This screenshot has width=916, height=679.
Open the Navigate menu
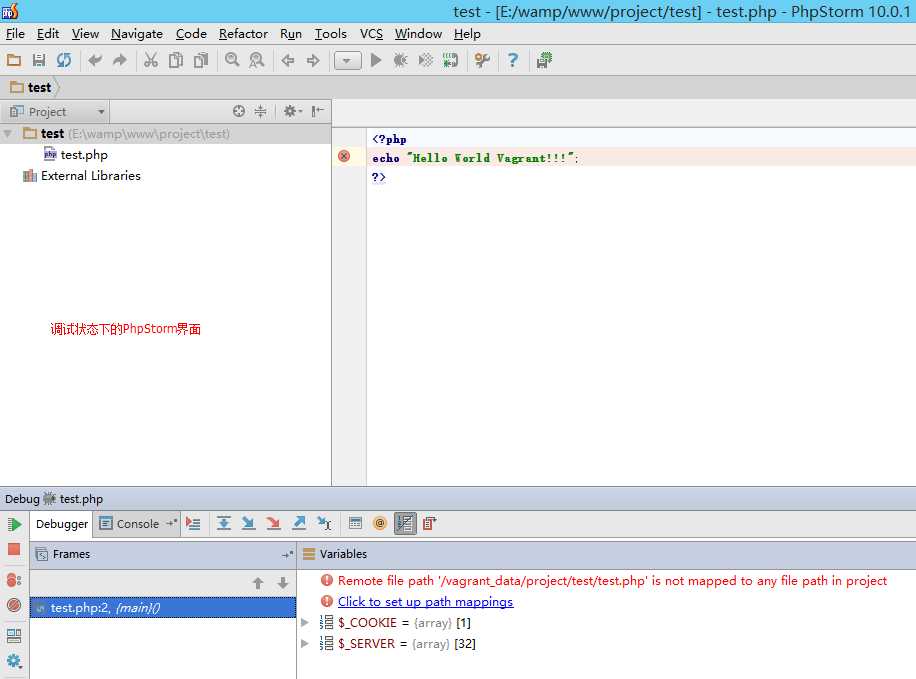coord(137,34)
